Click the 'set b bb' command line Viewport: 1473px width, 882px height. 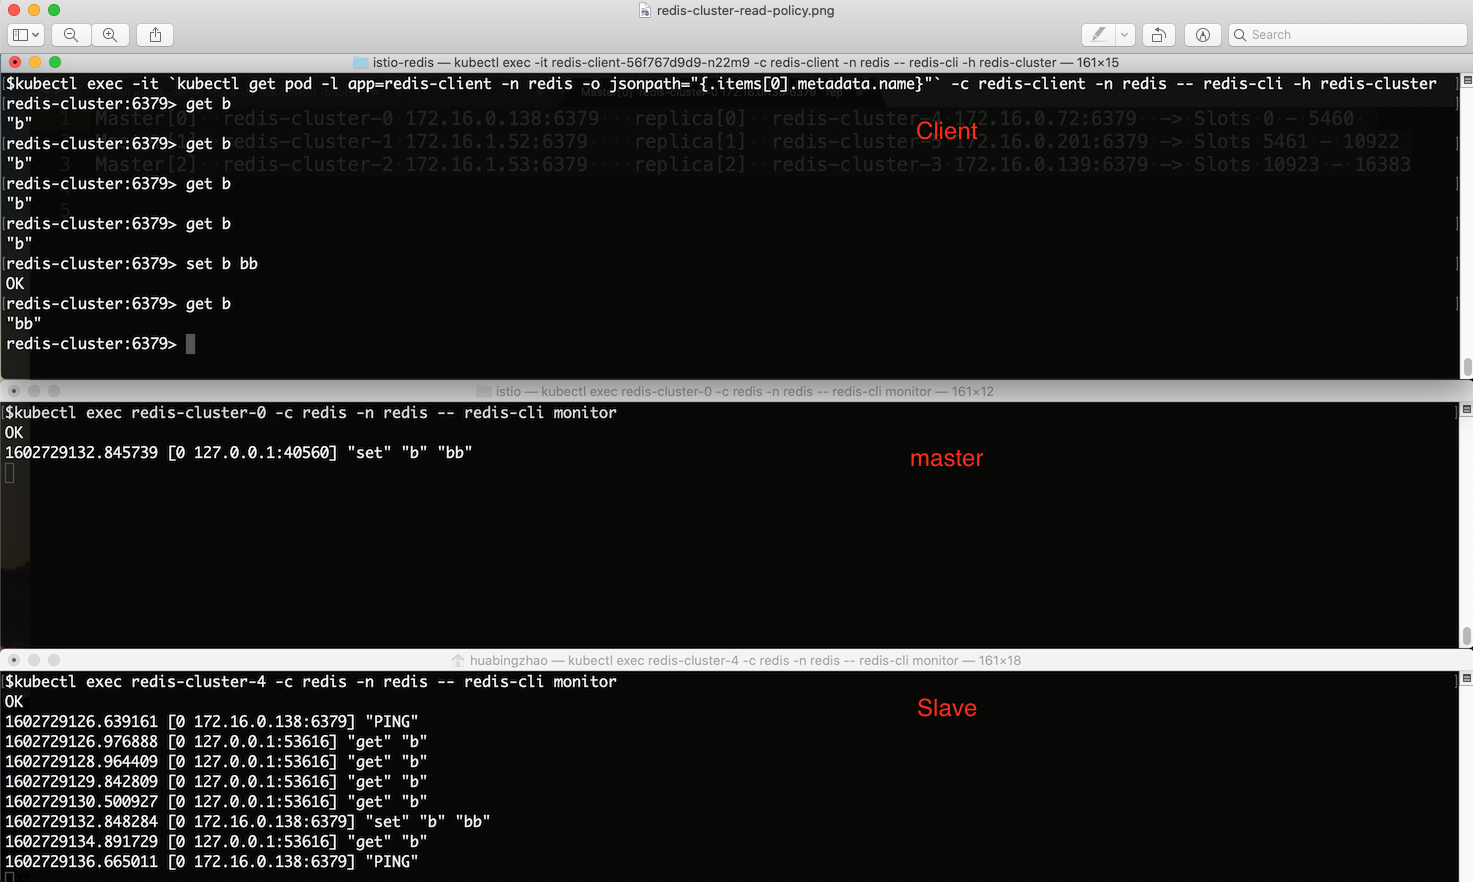132,264
